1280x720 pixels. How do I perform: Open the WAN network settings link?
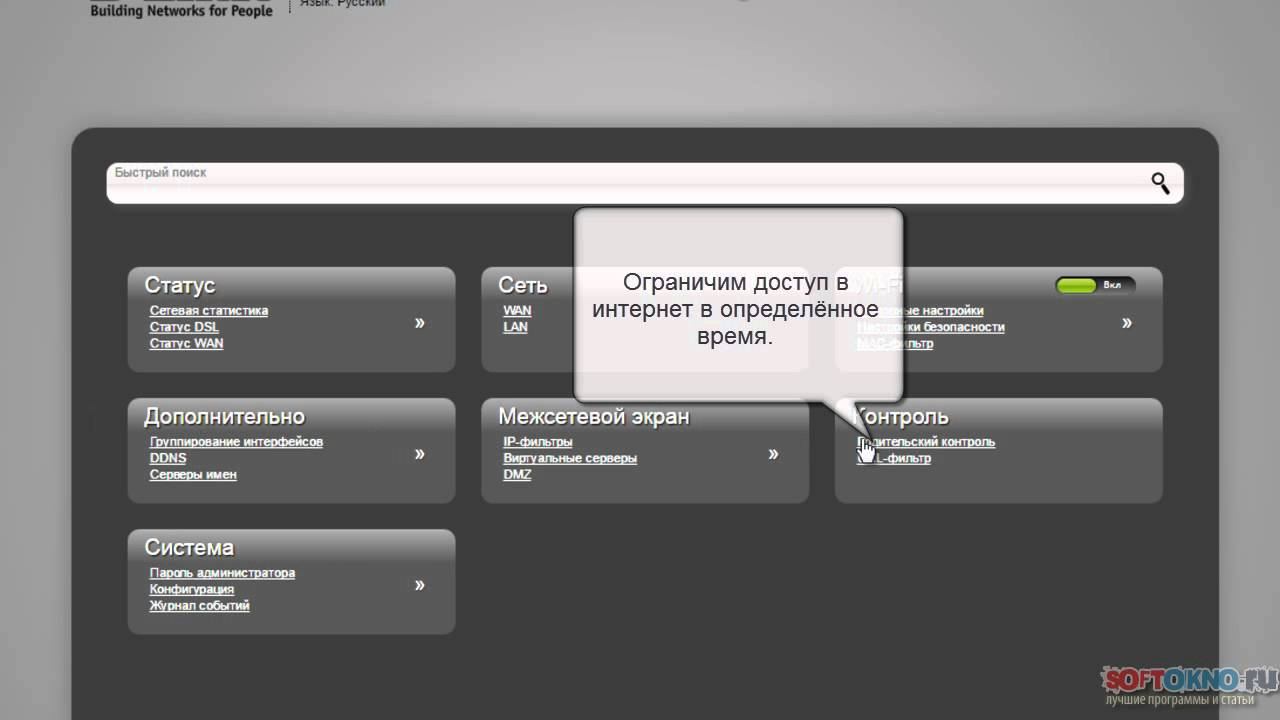tap(517, 311)
